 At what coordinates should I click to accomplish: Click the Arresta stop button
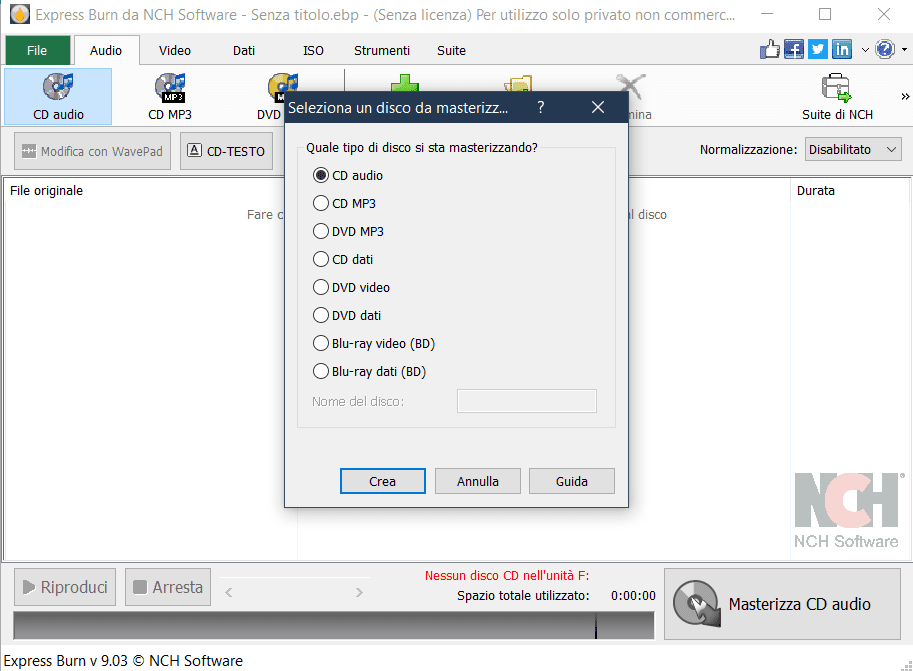pos(168,587)
